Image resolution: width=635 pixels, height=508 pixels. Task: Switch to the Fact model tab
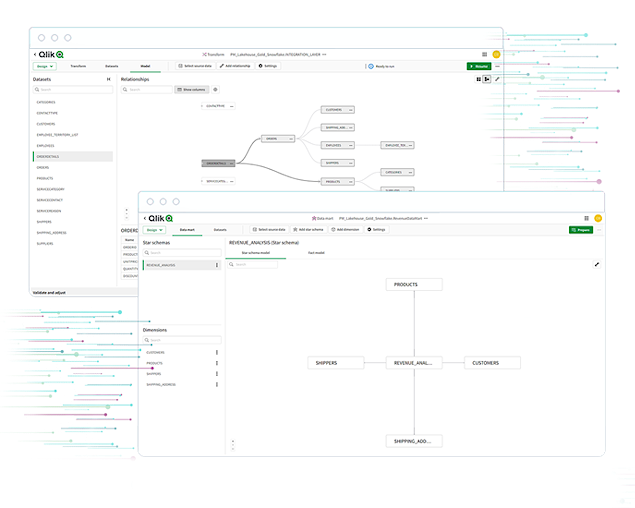point(316,253)
